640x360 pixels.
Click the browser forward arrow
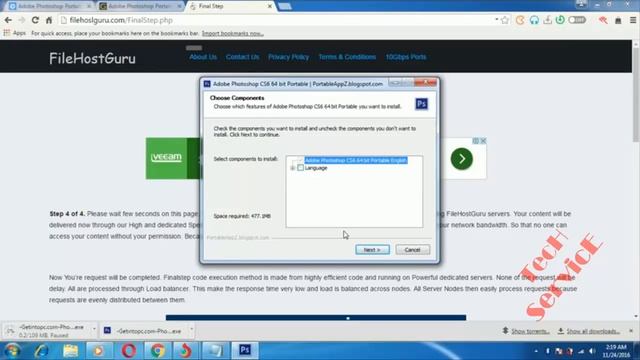[x=22, y=20]
